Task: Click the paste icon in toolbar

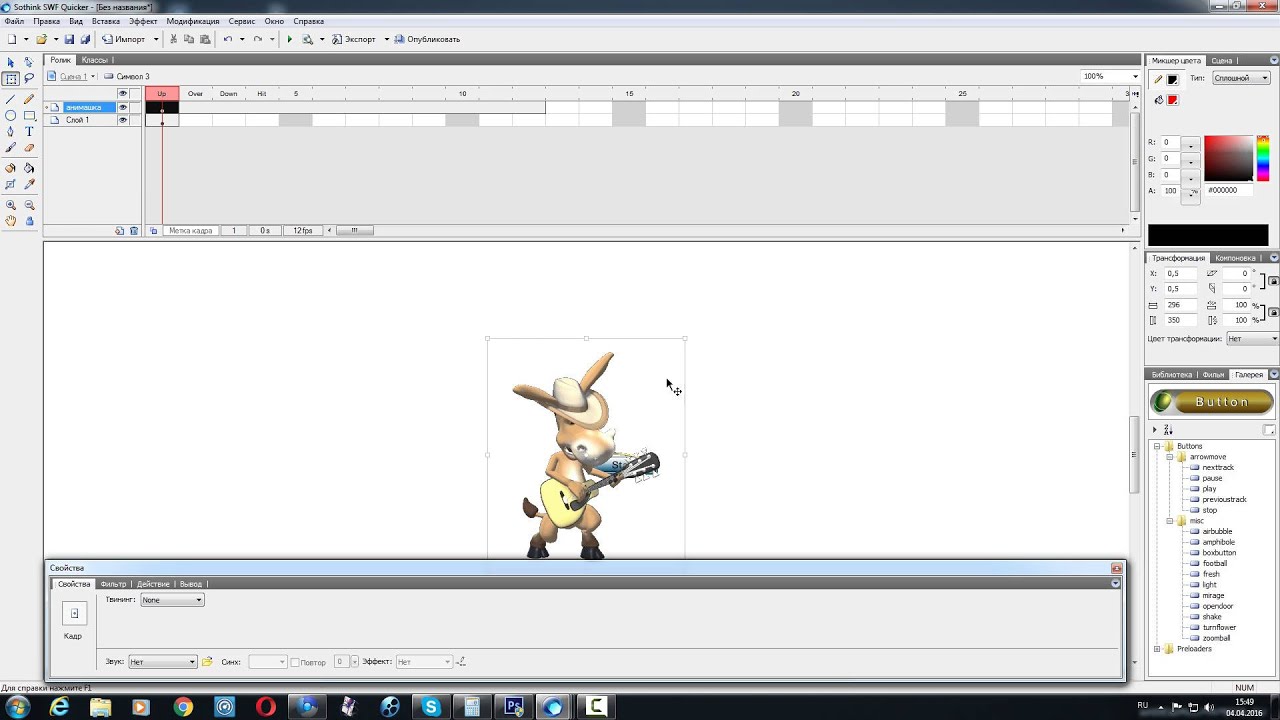Action: point(205,39)
